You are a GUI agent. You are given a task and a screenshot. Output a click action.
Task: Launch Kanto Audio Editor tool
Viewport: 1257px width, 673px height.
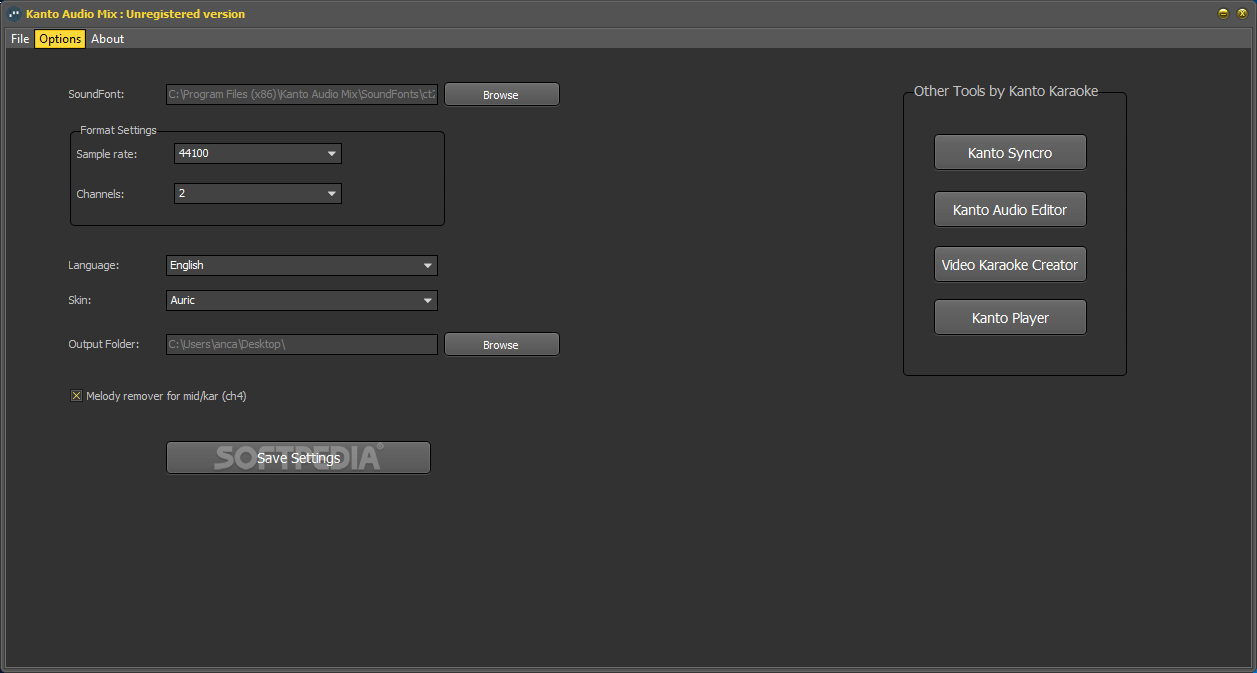[1010, 209]
